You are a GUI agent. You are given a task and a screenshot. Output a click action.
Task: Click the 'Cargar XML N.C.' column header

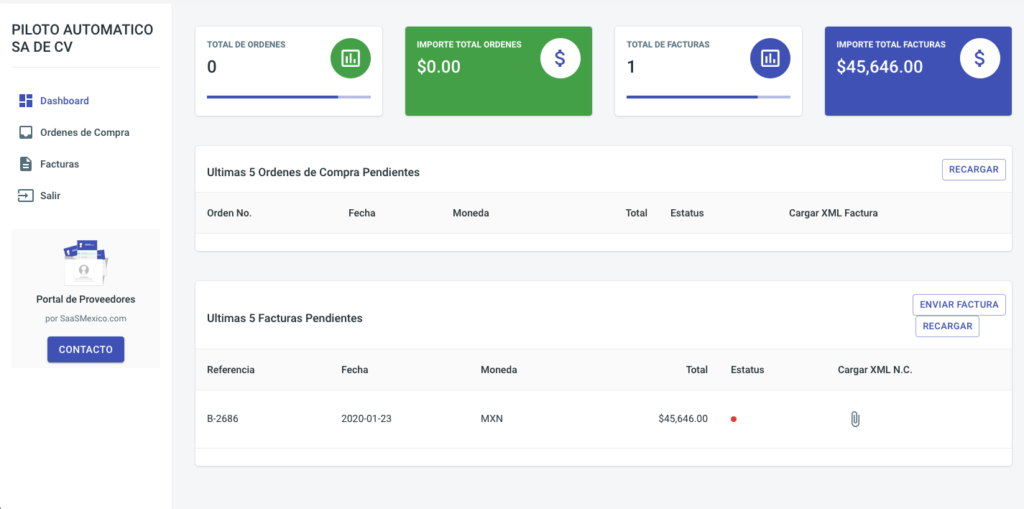(875, 370)
